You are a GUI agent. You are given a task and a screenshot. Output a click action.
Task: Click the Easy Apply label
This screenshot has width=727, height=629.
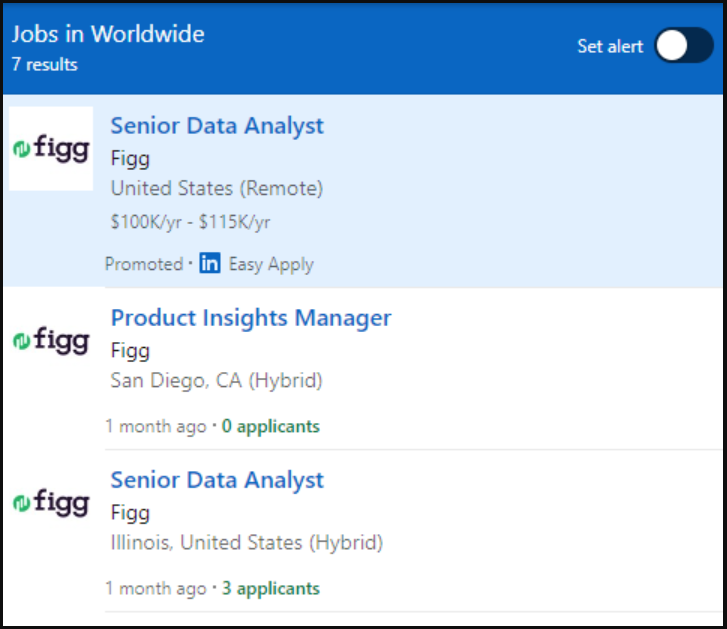271,264
